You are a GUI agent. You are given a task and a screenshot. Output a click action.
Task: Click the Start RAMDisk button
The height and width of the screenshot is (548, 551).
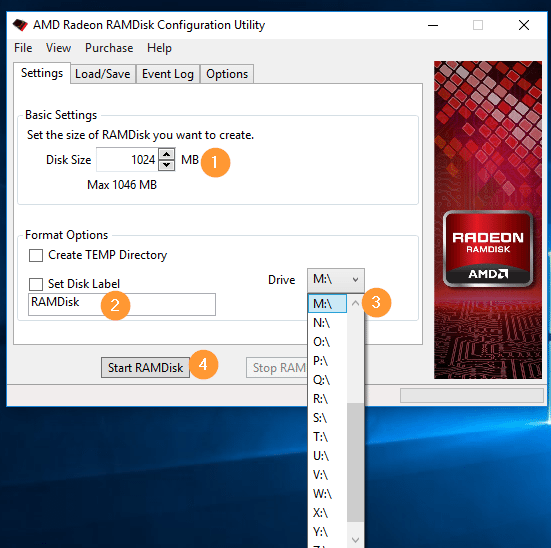(x=145, y=368)
